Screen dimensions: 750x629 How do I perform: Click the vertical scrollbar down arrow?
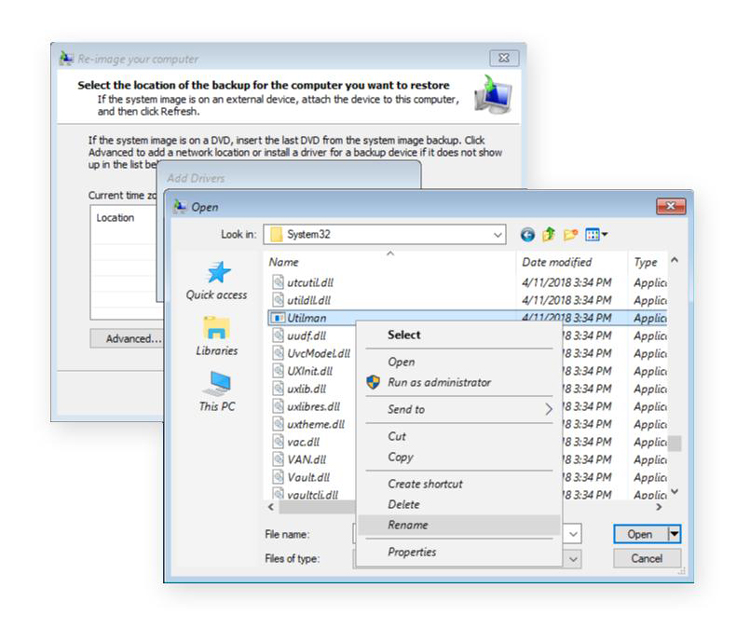tap(675, 491)
